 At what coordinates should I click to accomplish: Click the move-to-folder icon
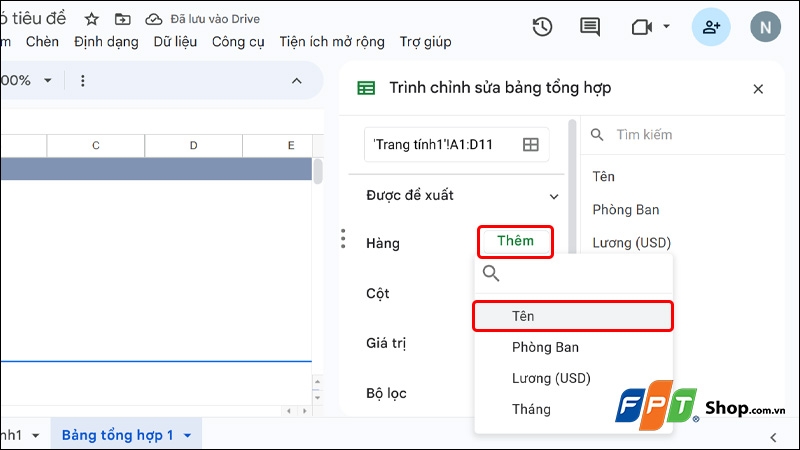(122, 19)
